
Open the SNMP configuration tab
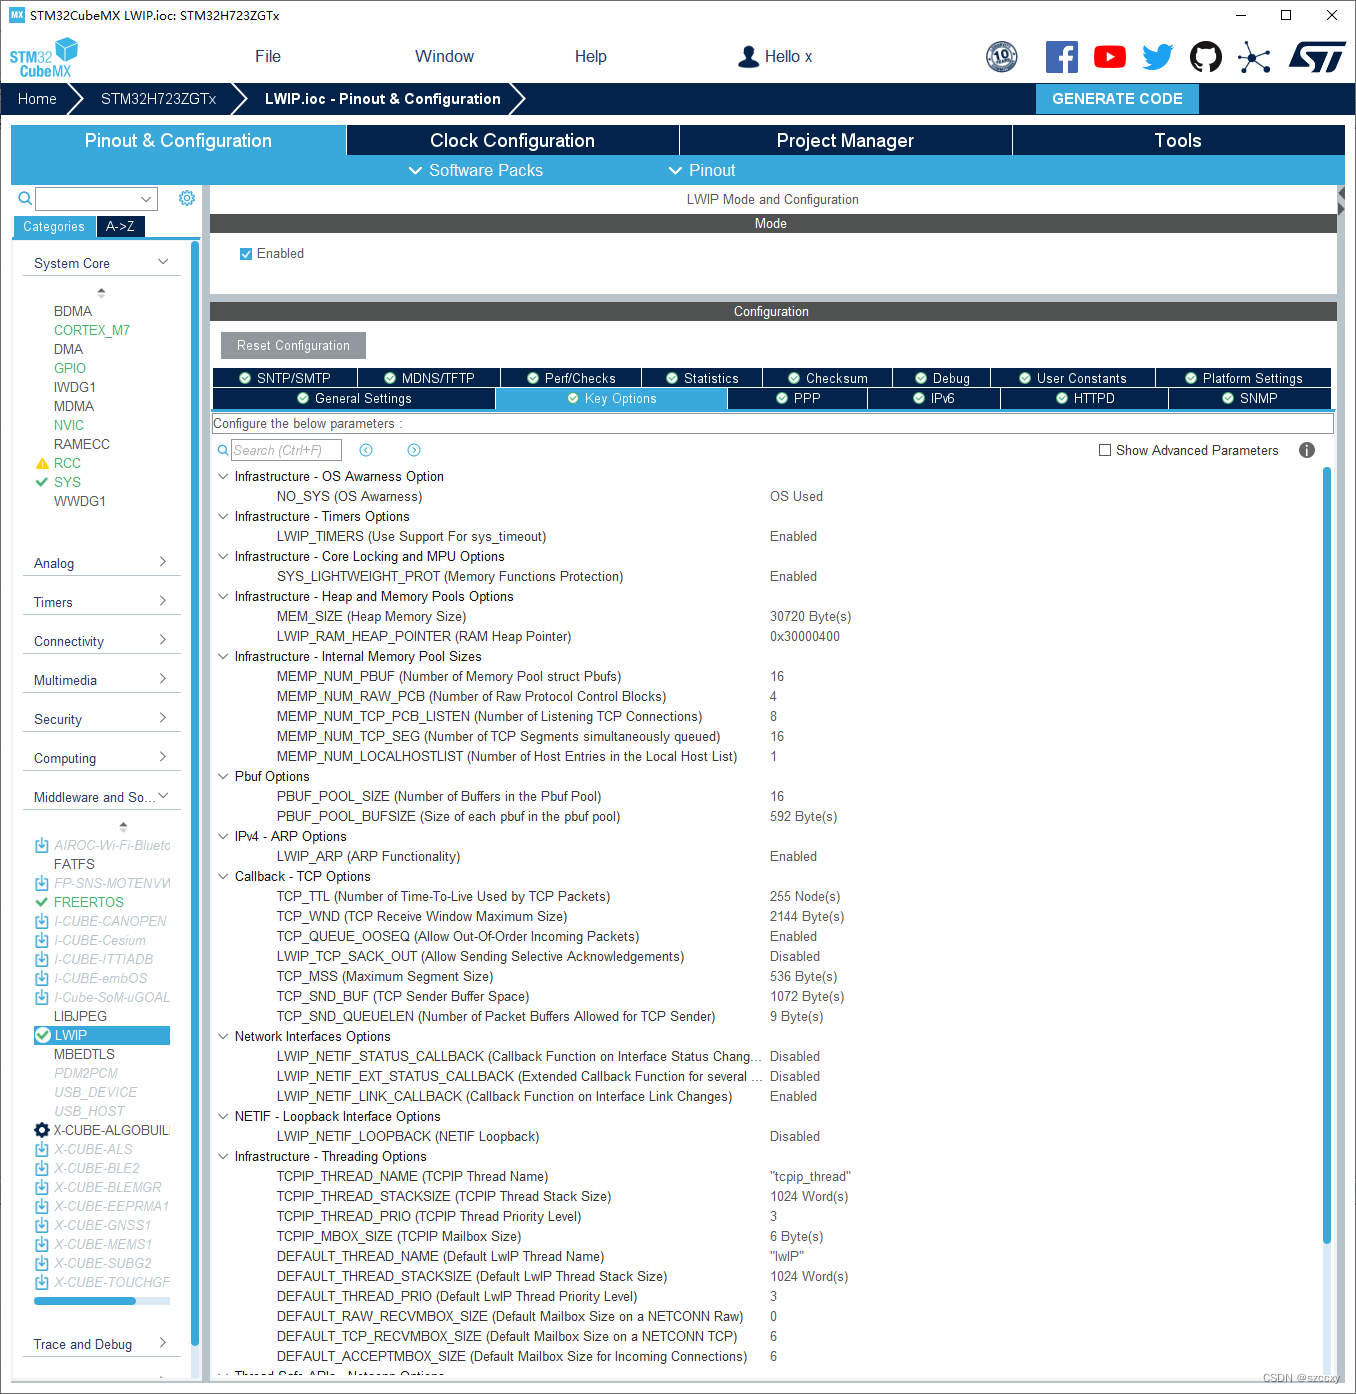click(1249, 399)
